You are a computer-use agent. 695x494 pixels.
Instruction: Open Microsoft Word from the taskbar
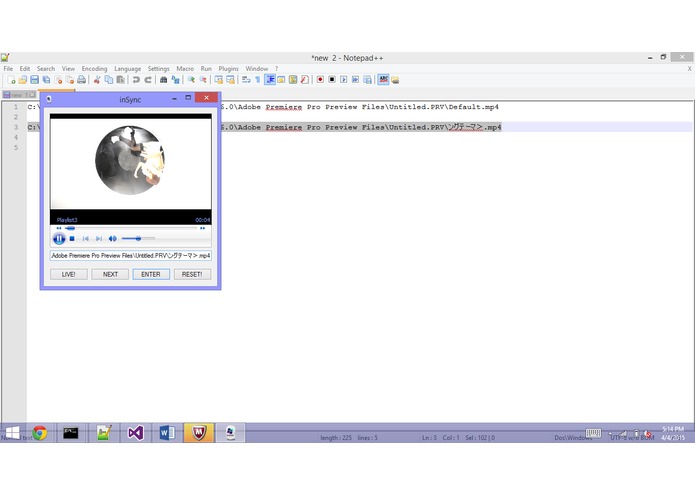(167, 433)
